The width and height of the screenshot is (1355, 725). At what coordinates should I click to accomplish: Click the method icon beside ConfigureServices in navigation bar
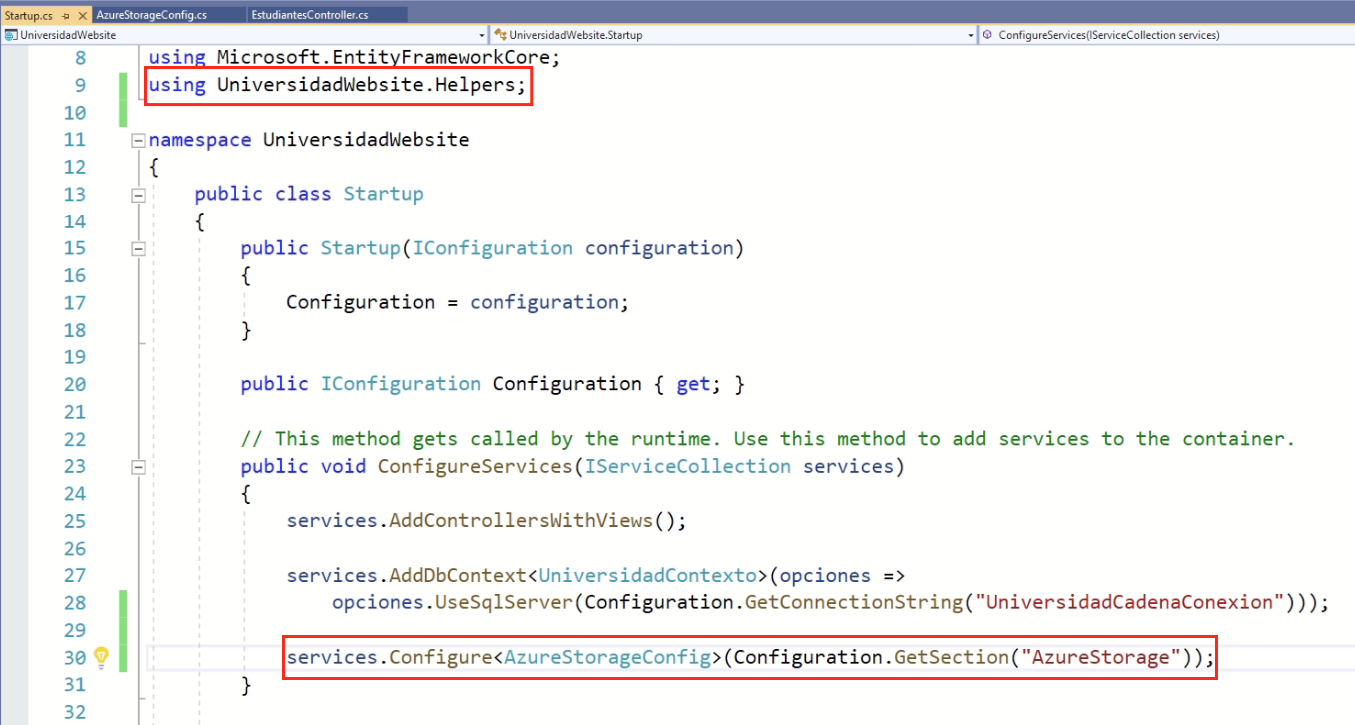click(x=988, y=33)
